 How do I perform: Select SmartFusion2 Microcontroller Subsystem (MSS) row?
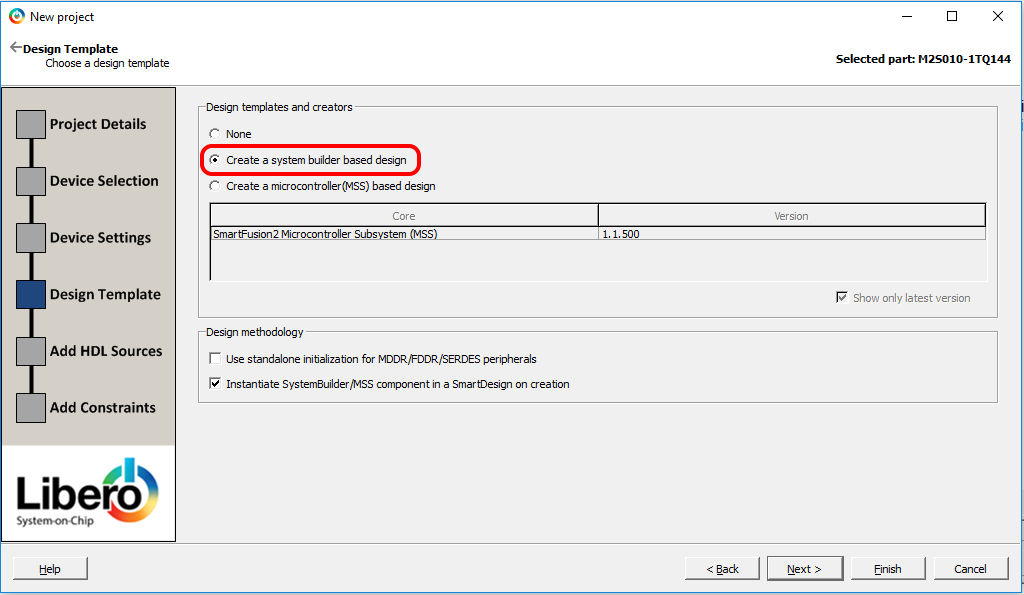pyautogui.click(x=598, y=234)
